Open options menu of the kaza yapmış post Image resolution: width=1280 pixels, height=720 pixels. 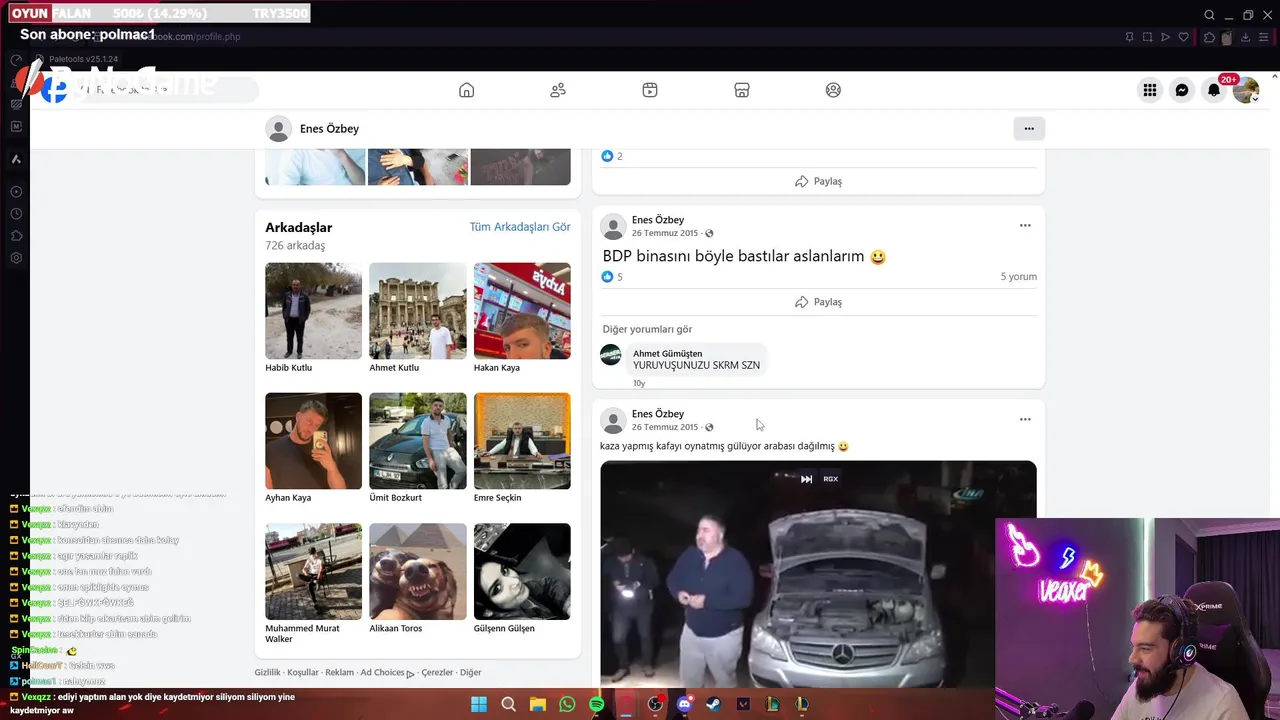click(x=1025, y=420)
